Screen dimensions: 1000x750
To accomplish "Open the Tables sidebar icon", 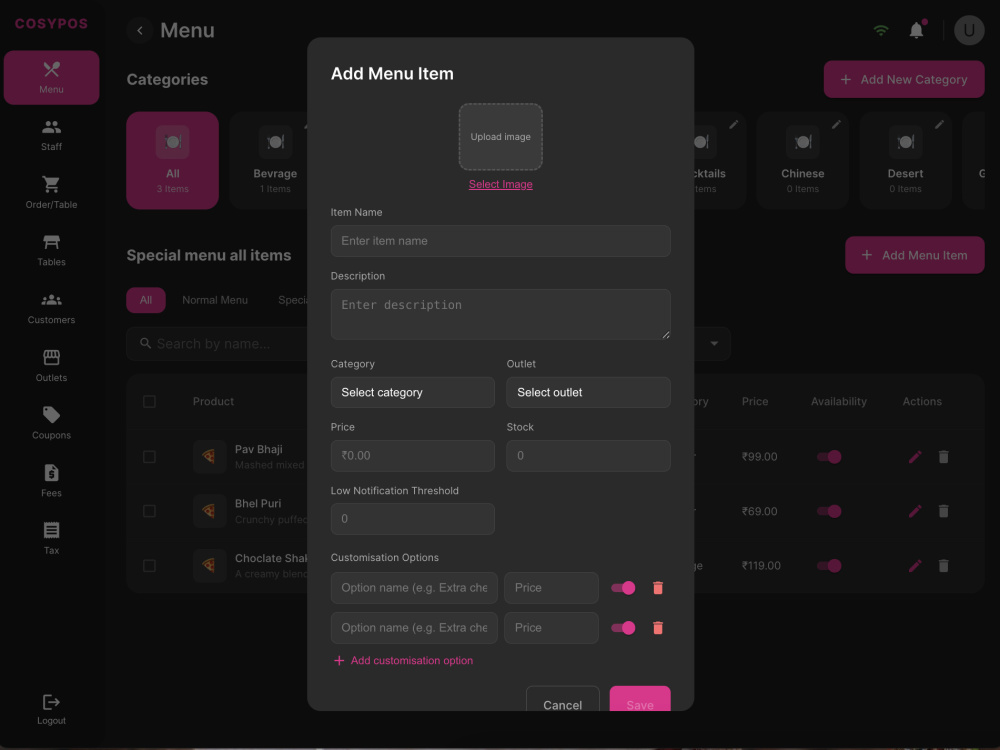I will (x=51, y=242).
